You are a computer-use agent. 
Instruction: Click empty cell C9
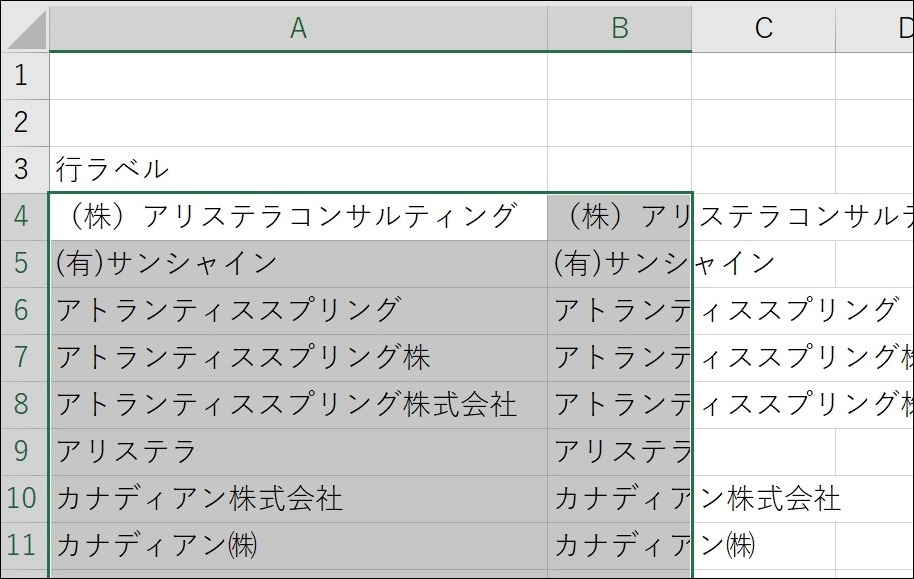point(764,452)
